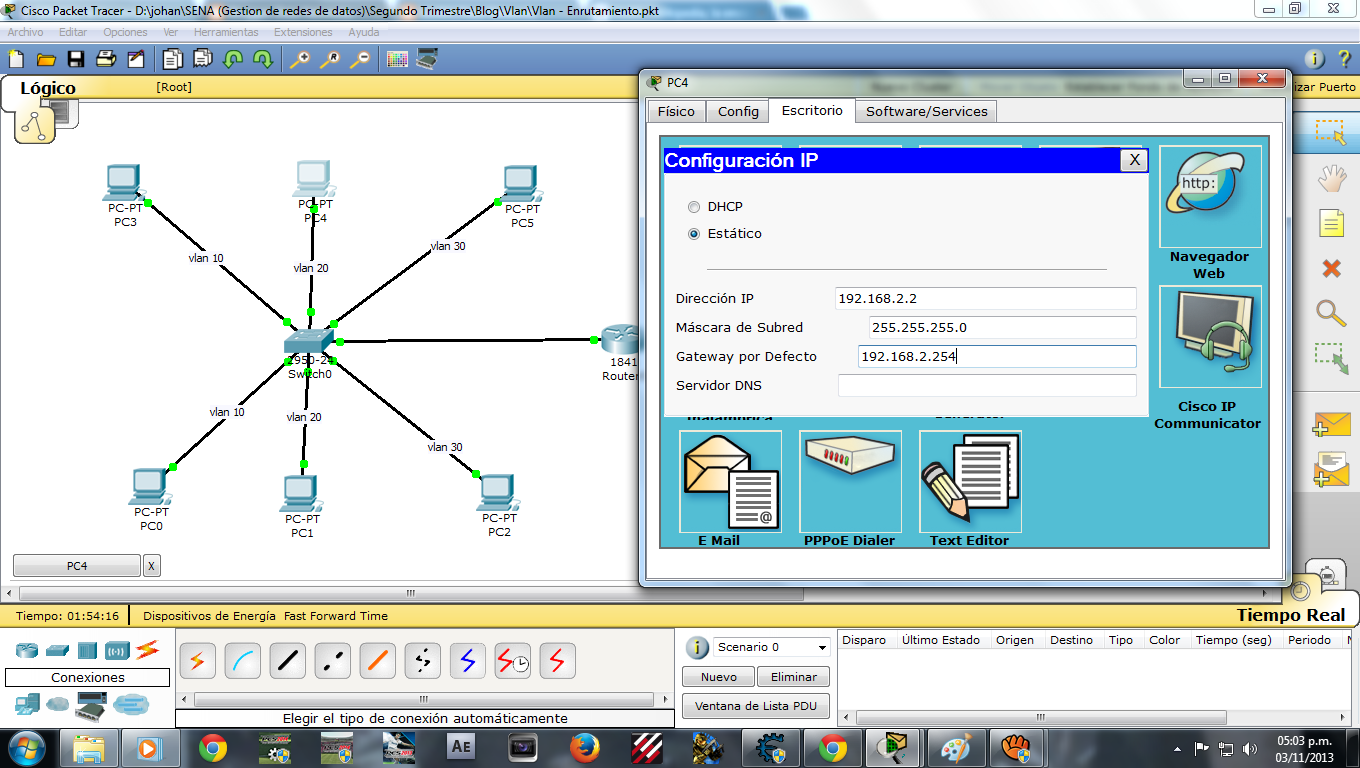Choose the automatic connection lightning icon

coord(197,660)
